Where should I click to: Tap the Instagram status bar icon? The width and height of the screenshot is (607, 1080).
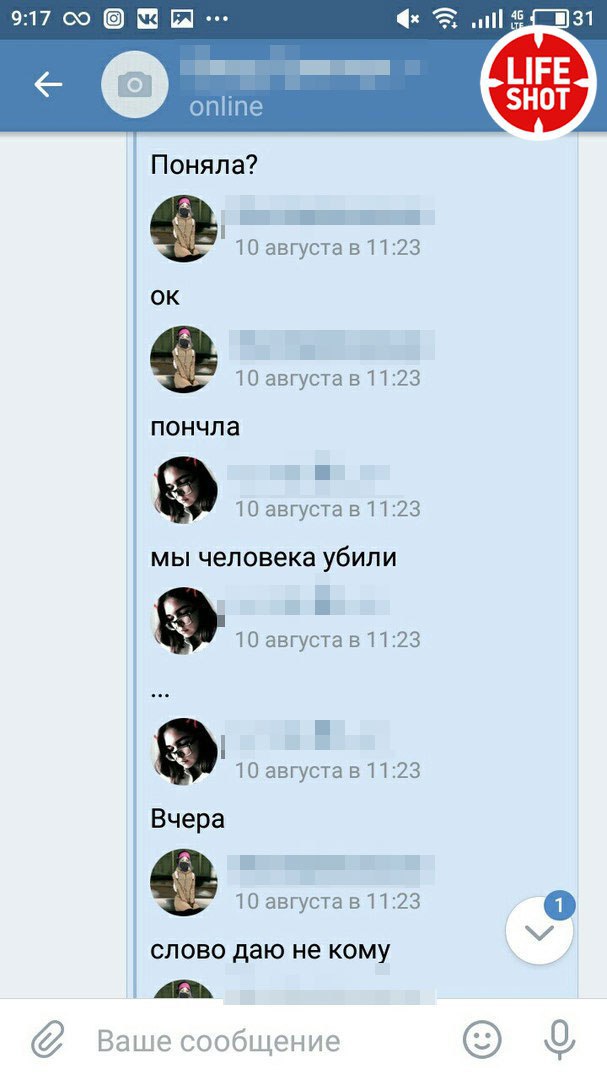(x=114, y=19)
